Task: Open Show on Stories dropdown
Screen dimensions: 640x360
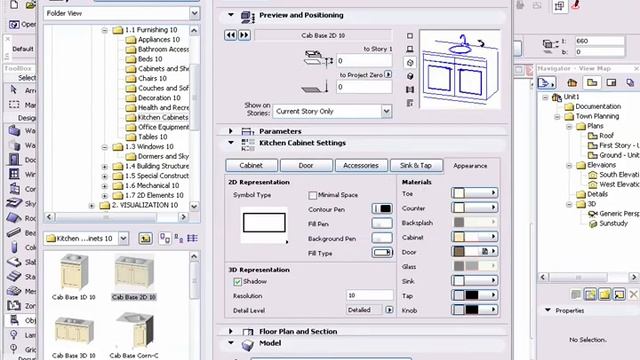Action: pos(386,111)
